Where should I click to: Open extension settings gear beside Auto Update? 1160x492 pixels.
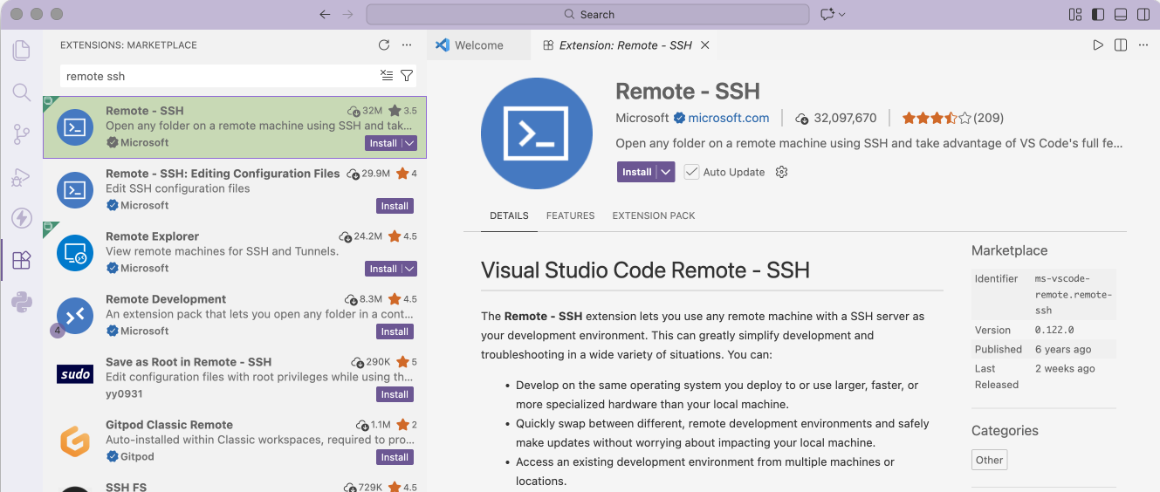point(781,172)
